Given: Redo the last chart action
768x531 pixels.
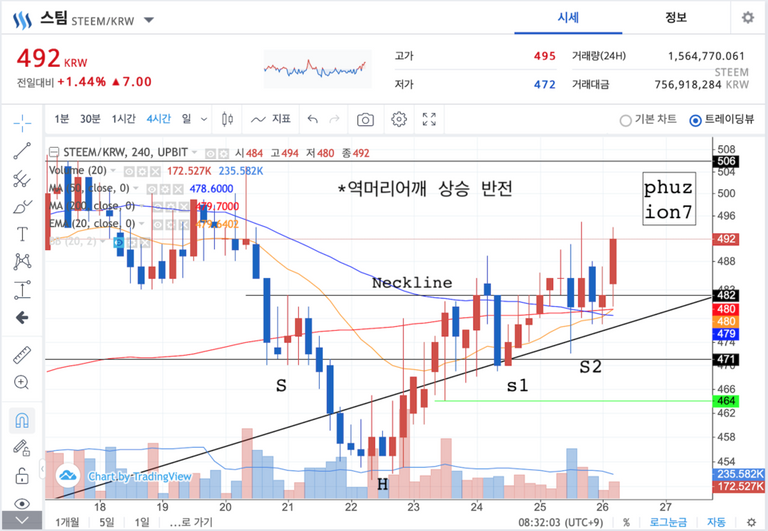Looking at the screenshot, I should (x=335, y=119).
